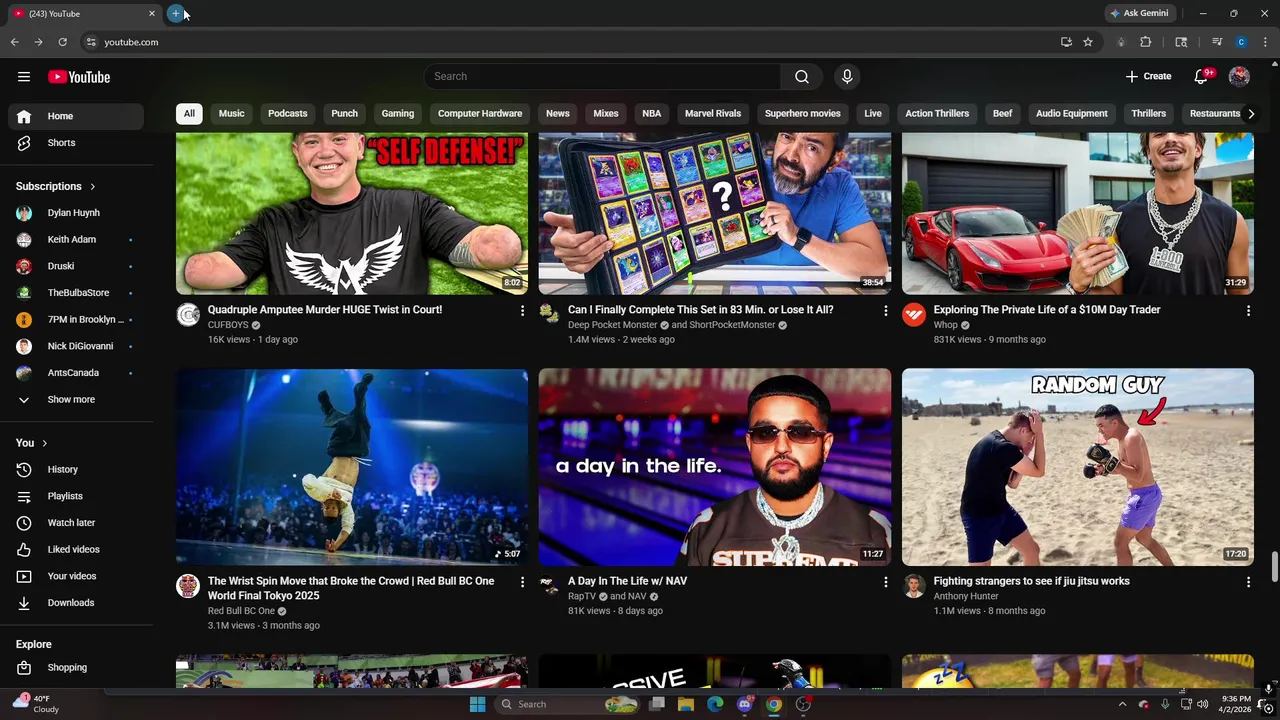Click taskbar Search box
Image resolution: width=1280 pixels, height=720 pixels.
click(567, 705)
